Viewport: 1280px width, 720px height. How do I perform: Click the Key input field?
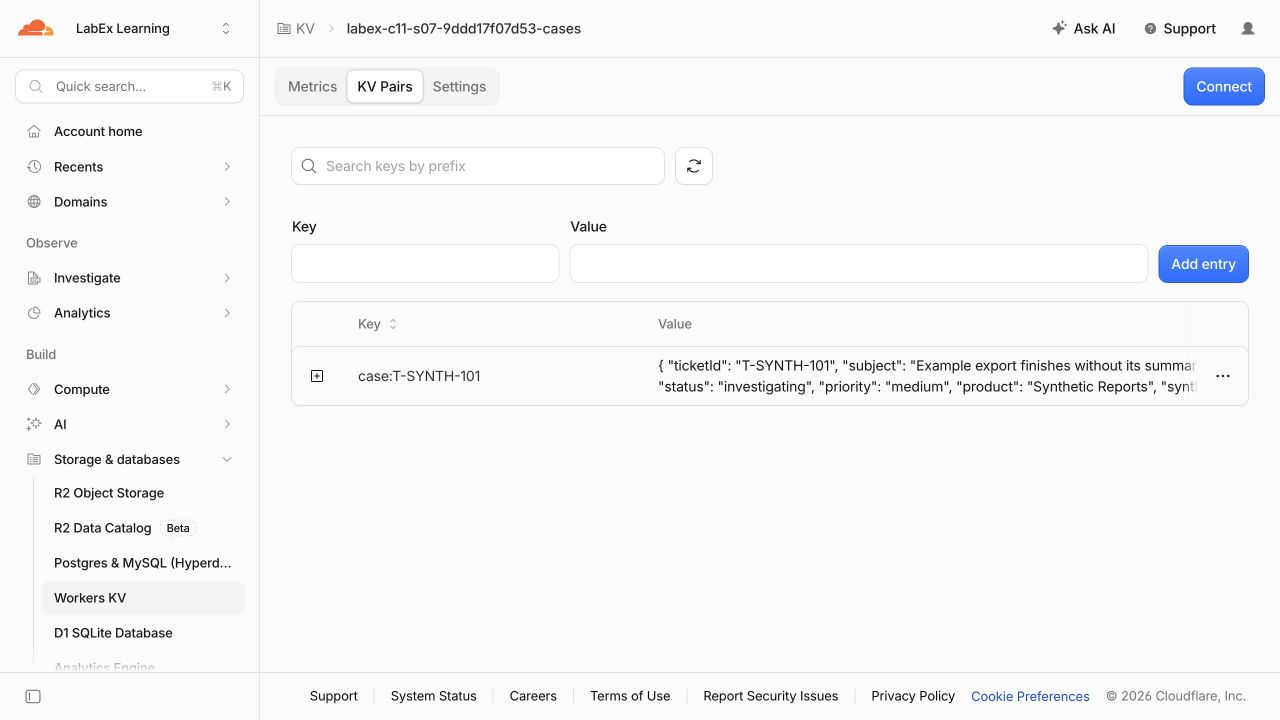pos(425,264)
